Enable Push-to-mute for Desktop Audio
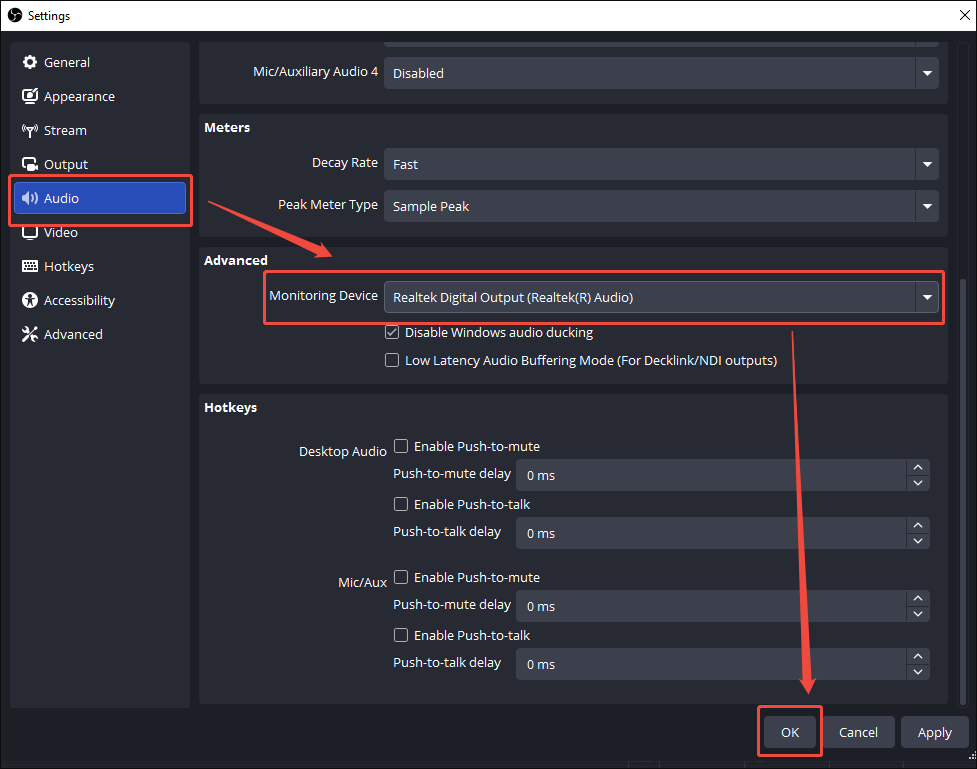Viewport: 977px width, 769px height. [x=401, y=445]
